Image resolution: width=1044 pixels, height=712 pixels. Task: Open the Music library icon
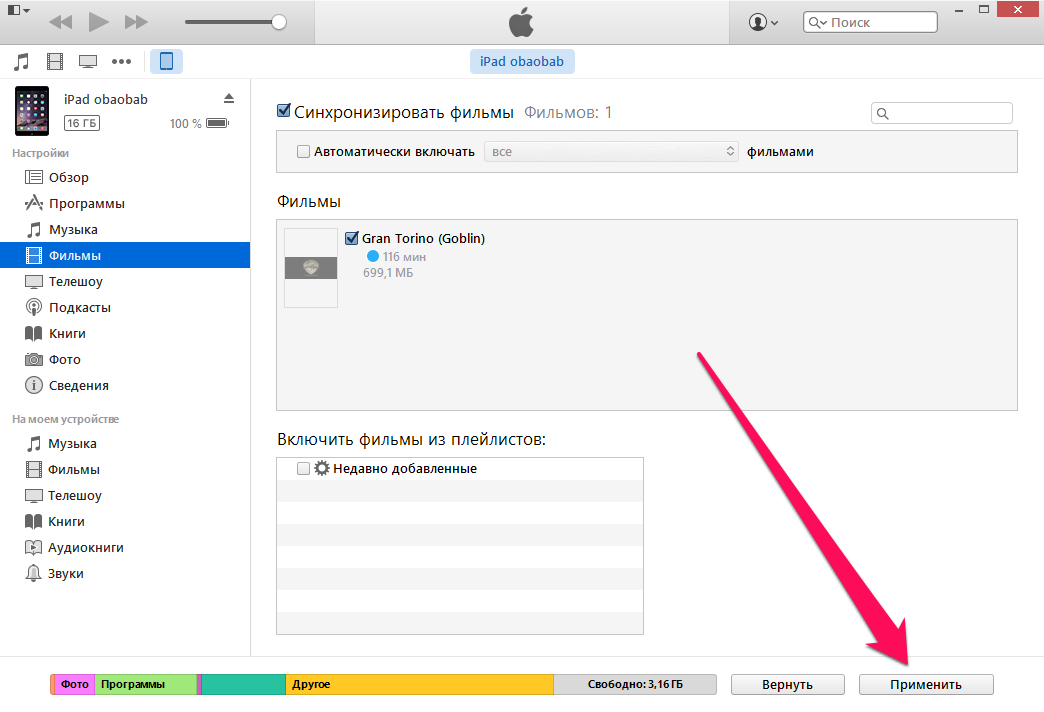22,62
